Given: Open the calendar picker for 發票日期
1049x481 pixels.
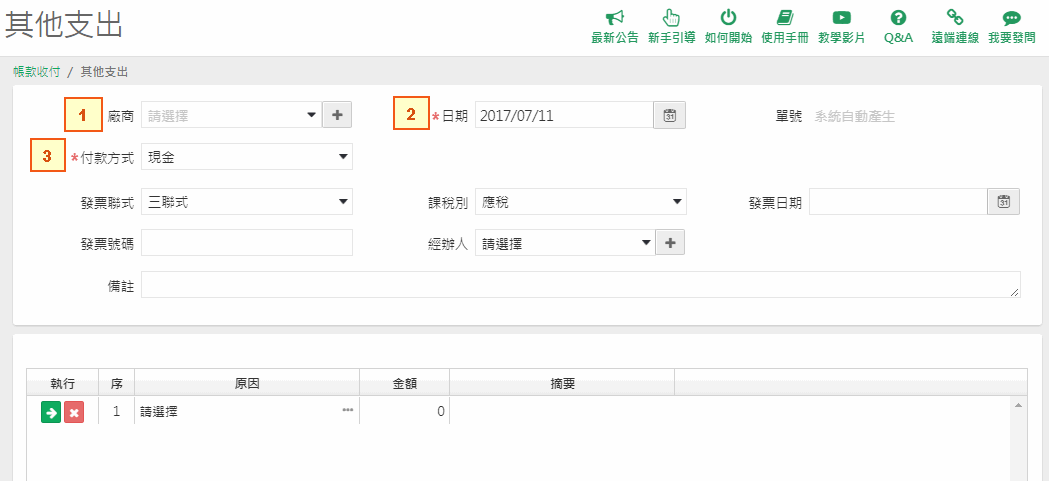Looking at the screenshot, I should point(1004,201).
